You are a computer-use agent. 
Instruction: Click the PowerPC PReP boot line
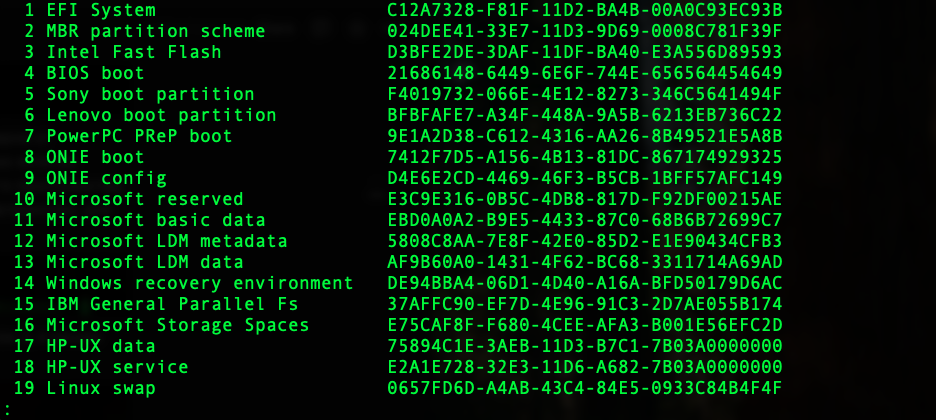tap(139, 136)
